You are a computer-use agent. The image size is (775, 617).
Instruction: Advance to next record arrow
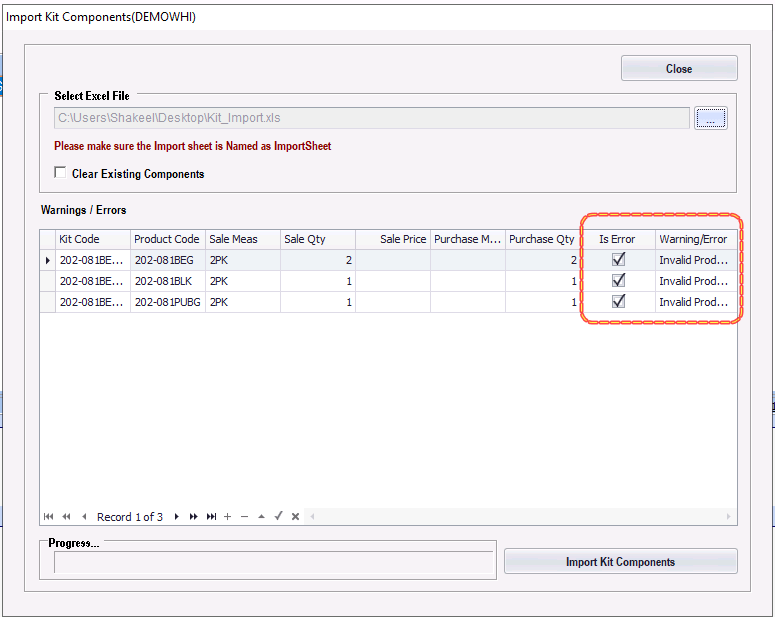[x=176, y=516]
